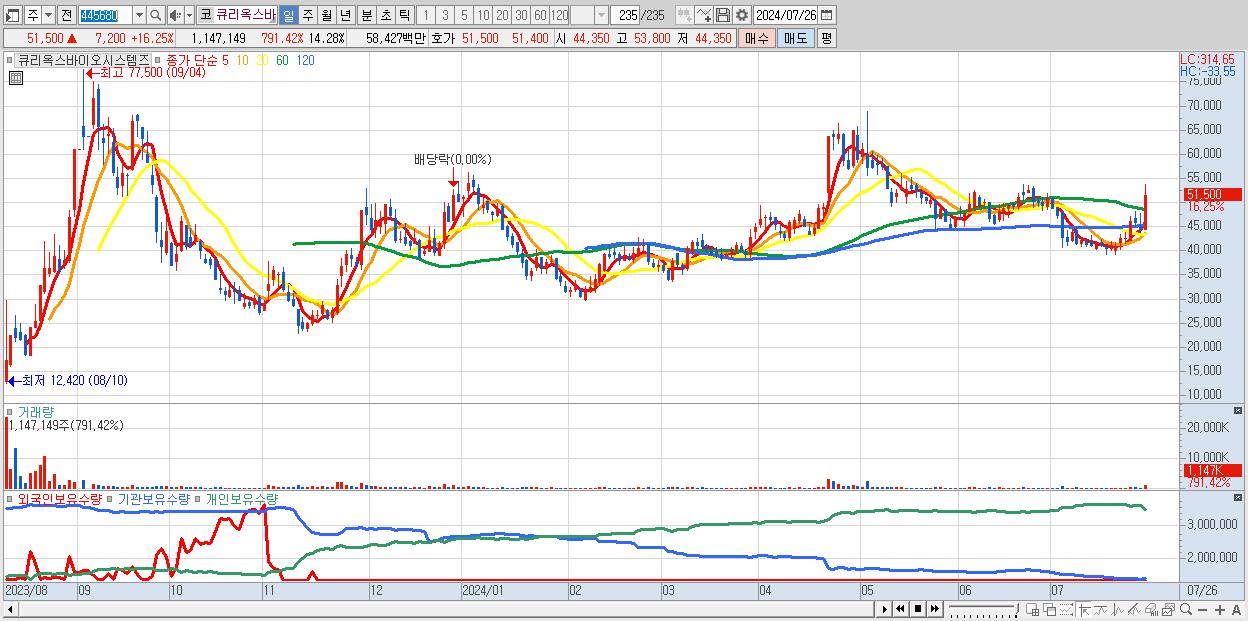Click the zigzag line chart icon

click(x=1118, y=610)
